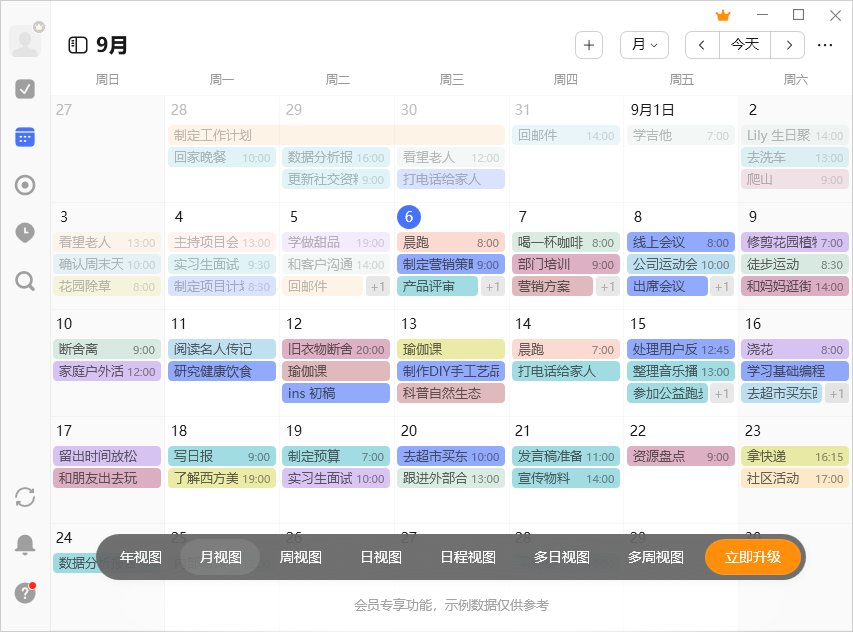Expand +1 more events on day 7
This screenshot has width=853, height=632.
608,287
